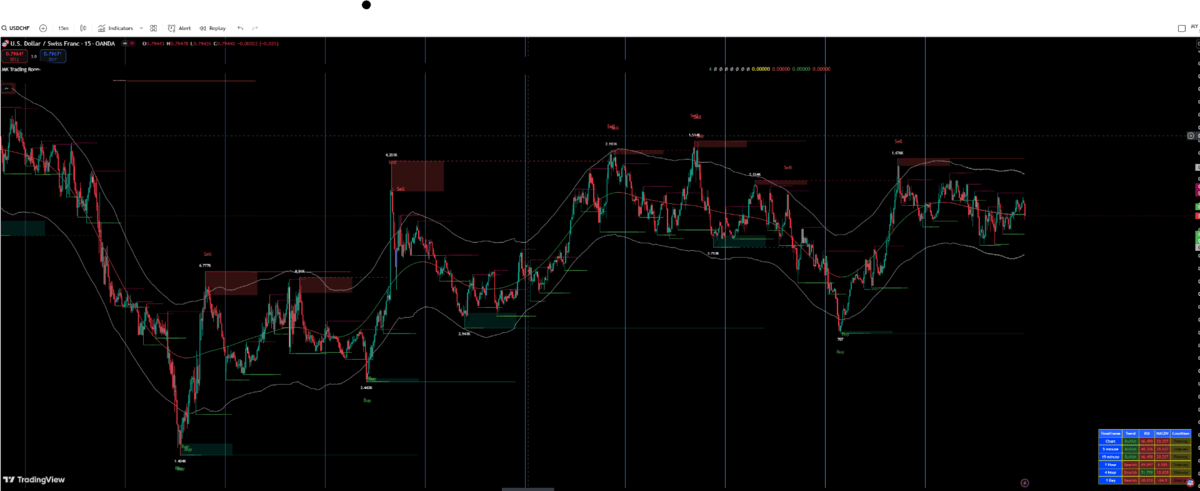The image size is (1200, 491).
Task: Click the red flag badge at table corner
Action: (1190, 483)
